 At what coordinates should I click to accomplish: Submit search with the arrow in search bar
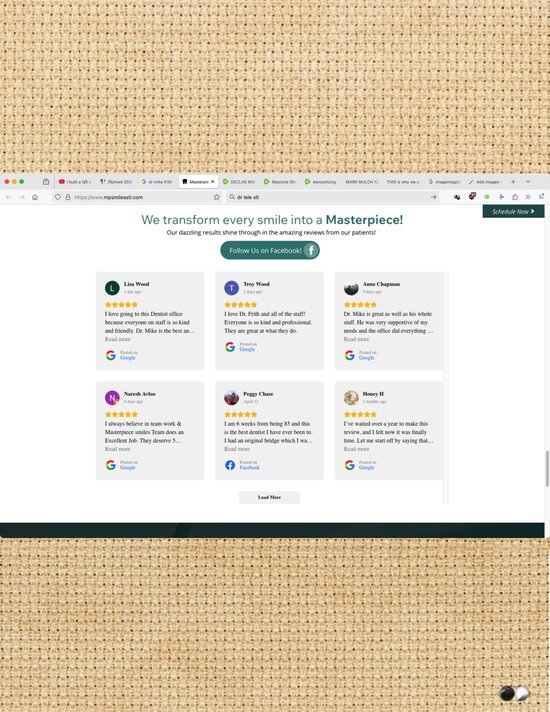(x=434, y=197)
